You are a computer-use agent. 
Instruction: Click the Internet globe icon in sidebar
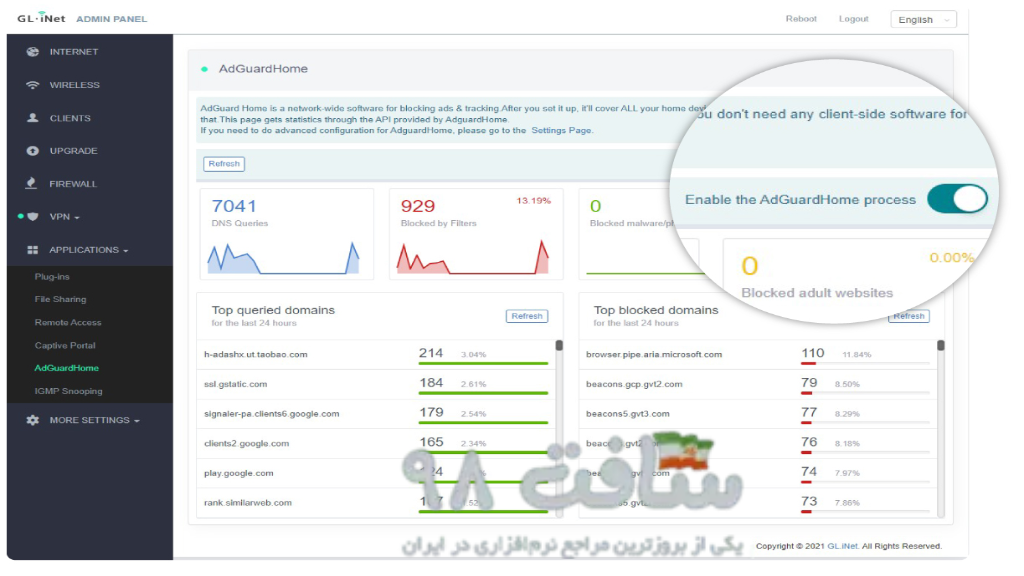coord(33,52)
